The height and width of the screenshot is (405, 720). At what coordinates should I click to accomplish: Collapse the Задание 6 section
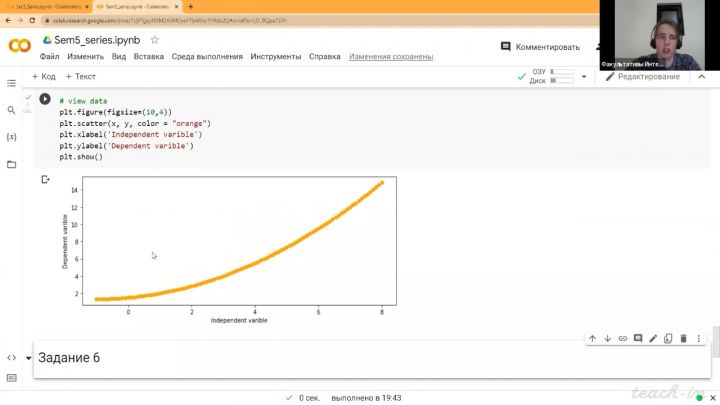tap(29, 359)
